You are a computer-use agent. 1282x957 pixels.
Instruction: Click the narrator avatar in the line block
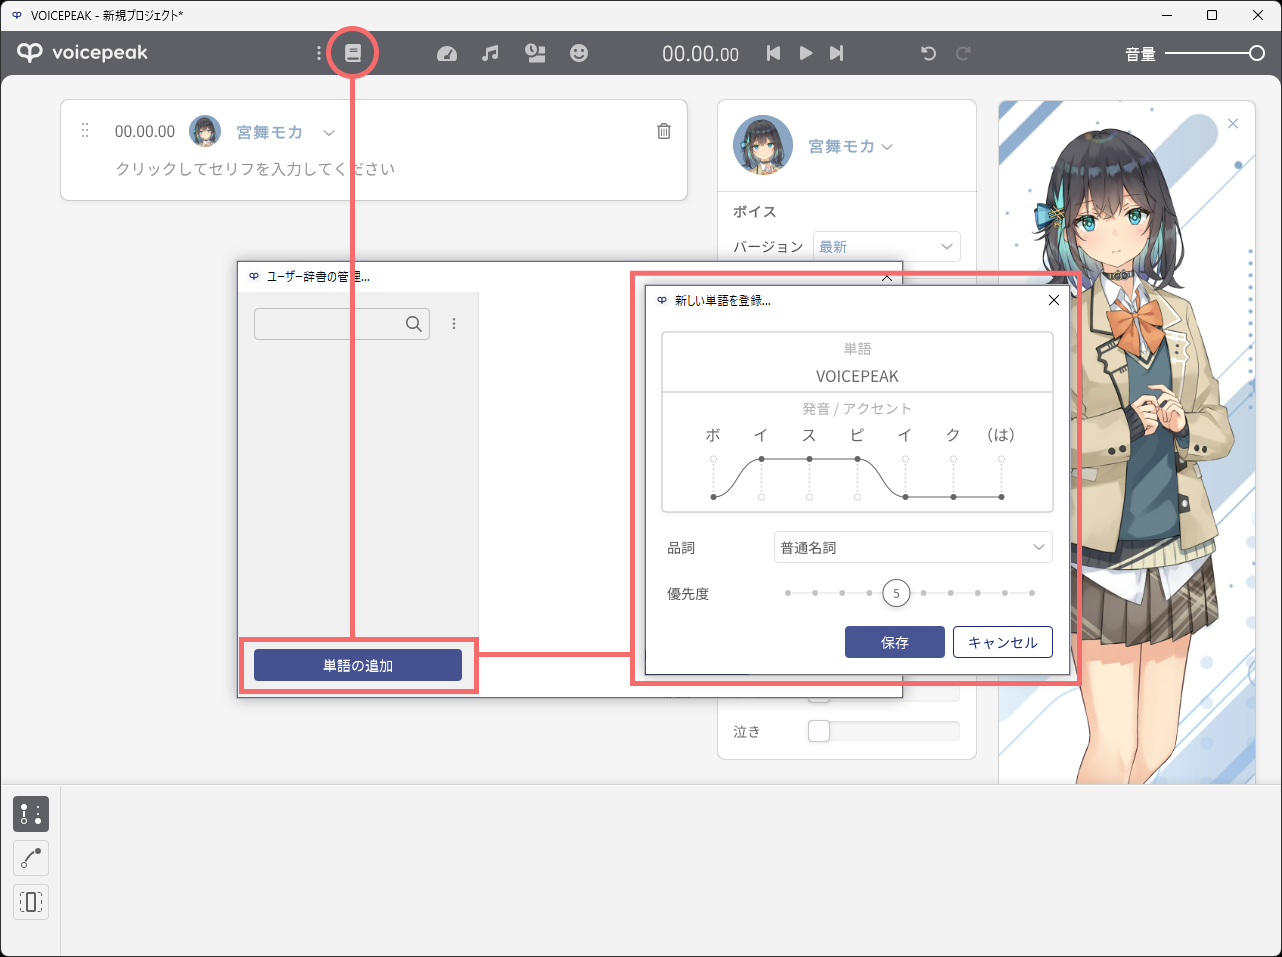point(205,131)
